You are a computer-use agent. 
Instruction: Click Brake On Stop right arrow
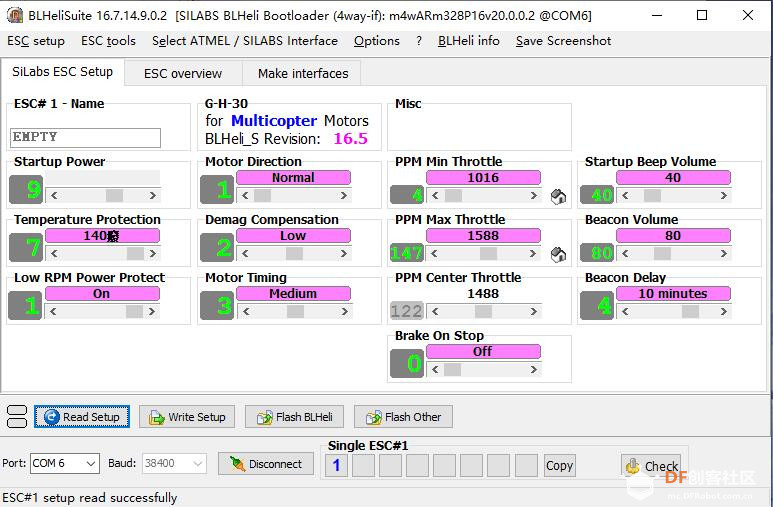point(533,369)
